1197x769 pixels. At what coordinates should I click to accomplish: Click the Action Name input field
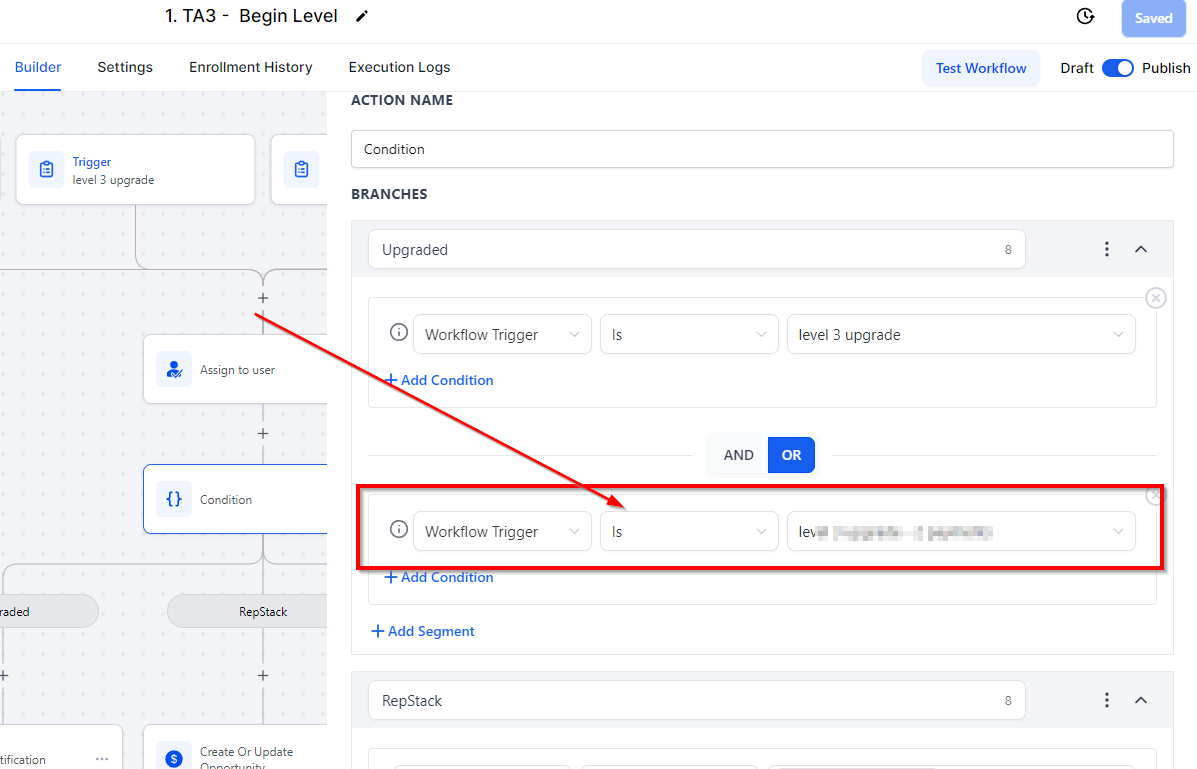coord(762,149)
